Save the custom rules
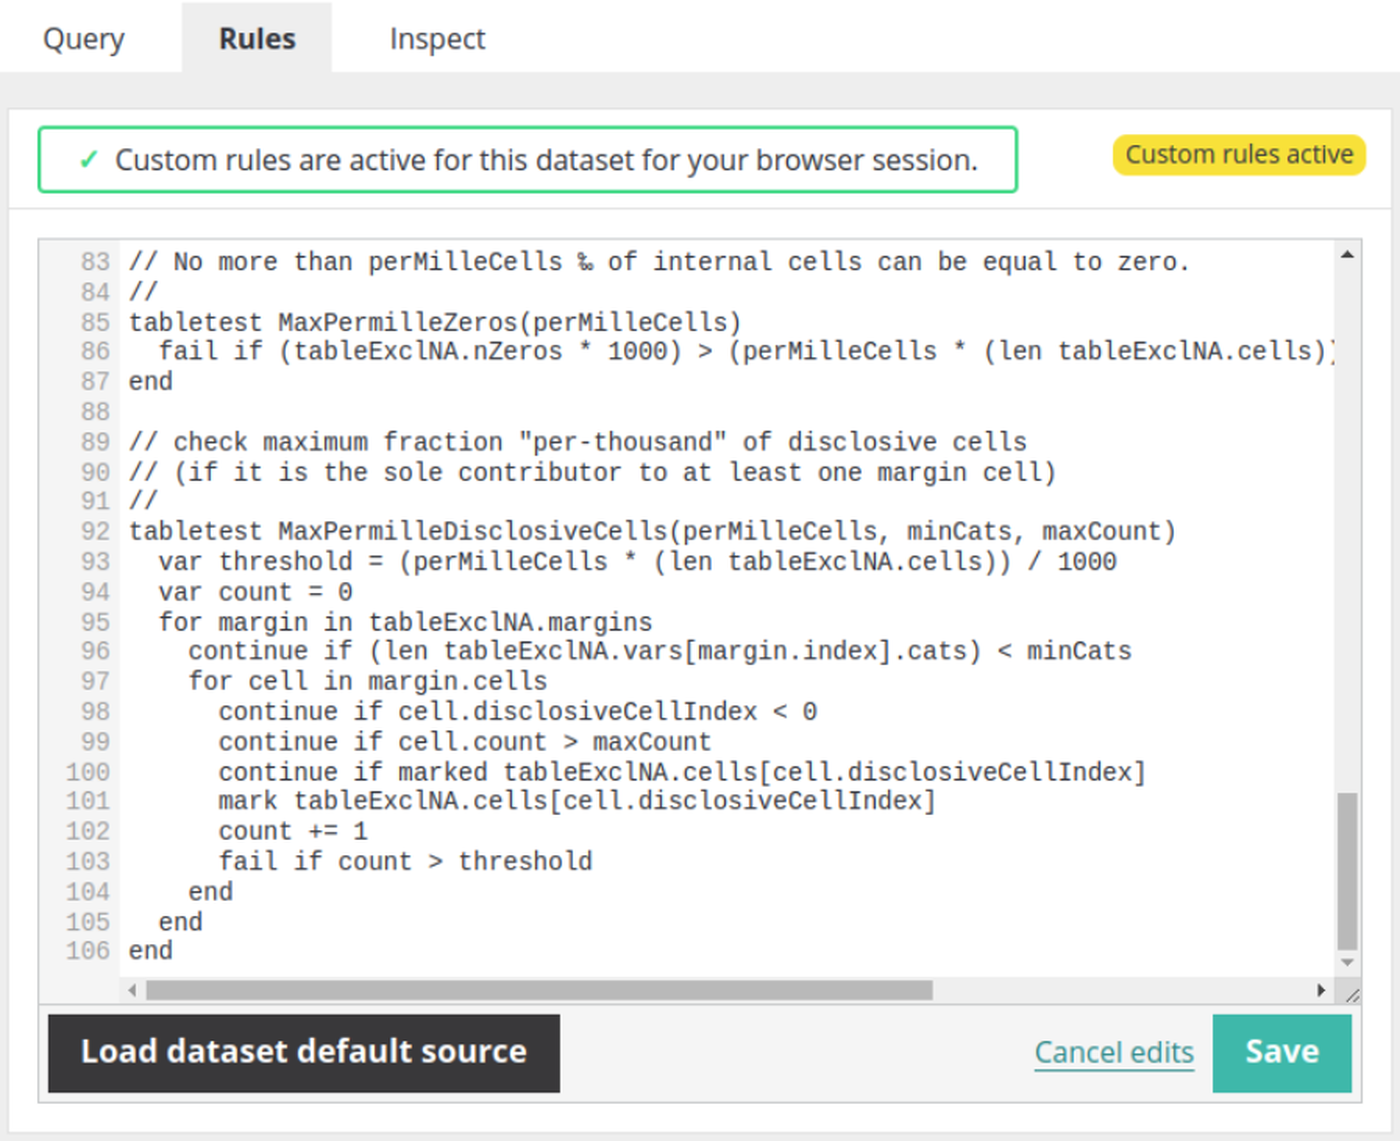Viewport: 1400px width, 1141px height. coord(1281,1053)
